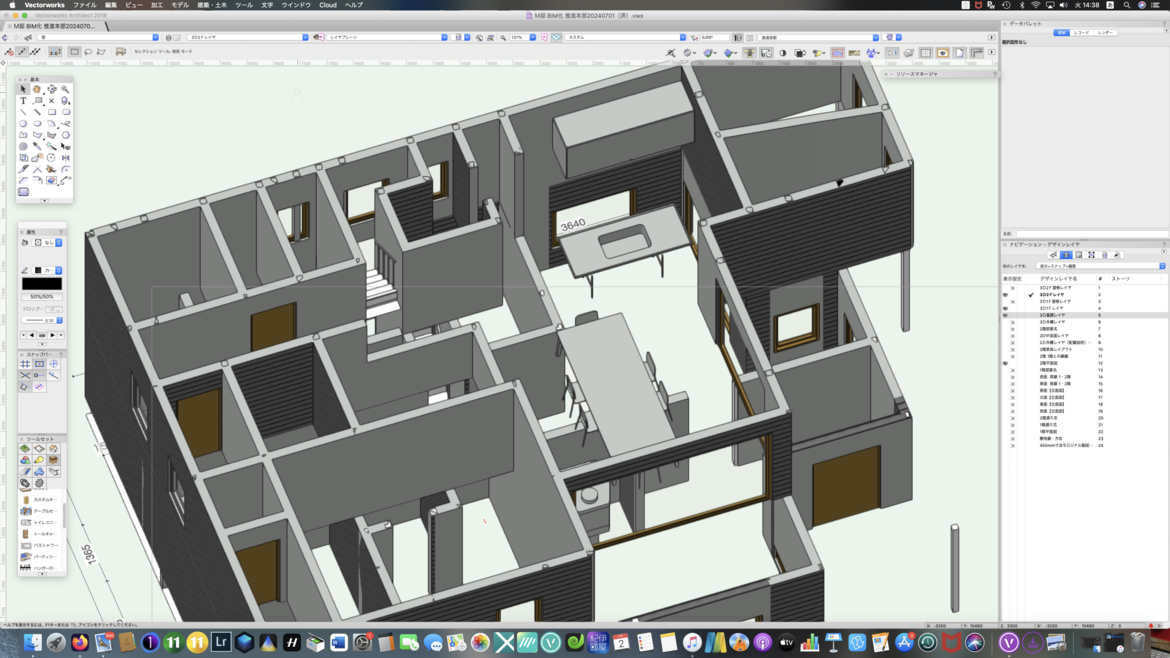Toggle visibility of 3D1F layer

point(1005,308)
